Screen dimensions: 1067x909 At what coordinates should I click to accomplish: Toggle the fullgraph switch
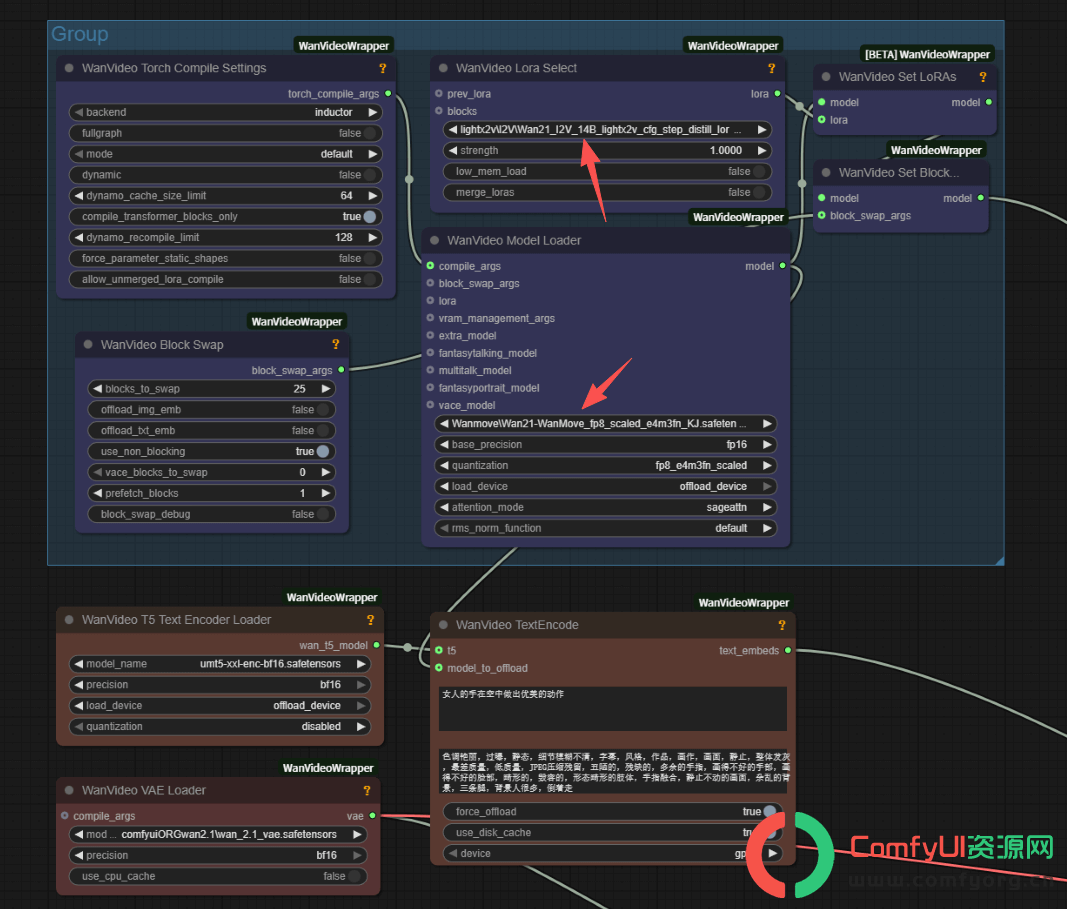pos(226,133)
